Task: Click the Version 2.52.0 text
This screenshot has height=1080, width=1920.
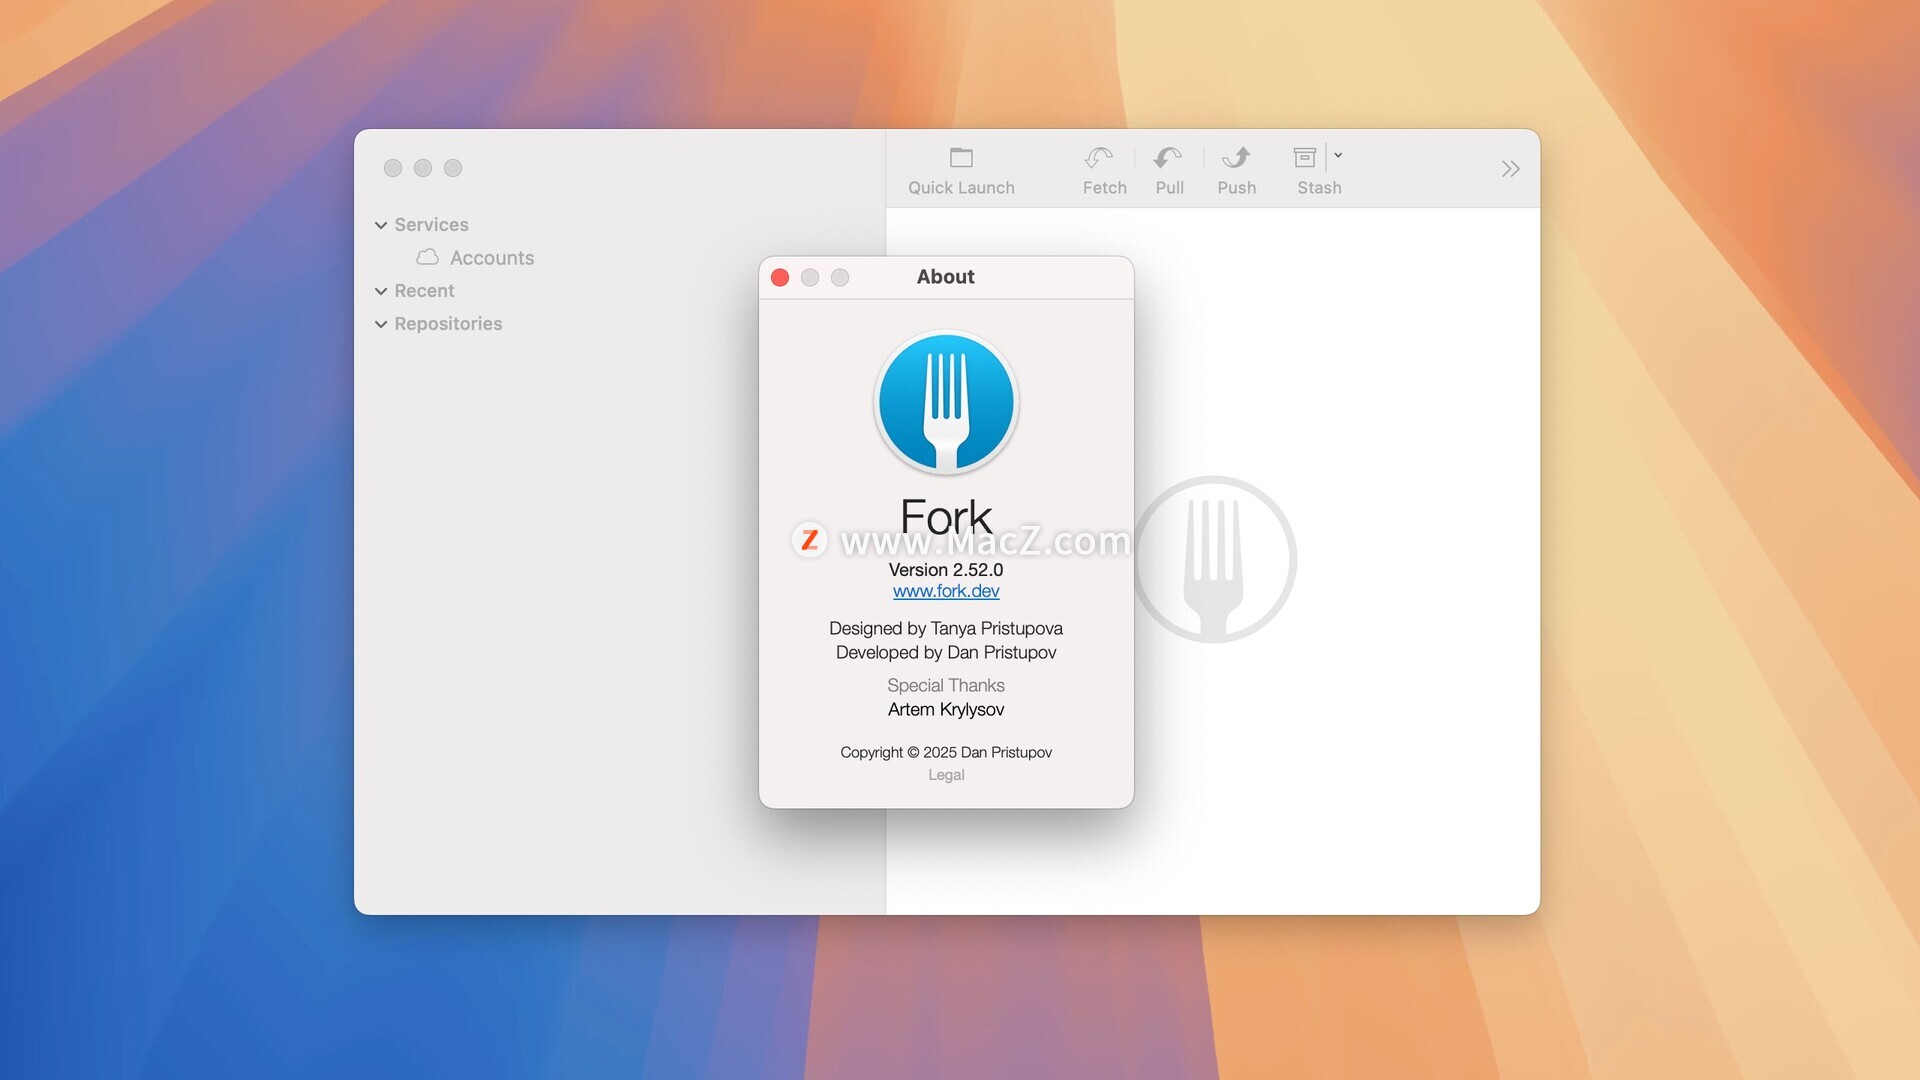Action: click(x=946, y=570)
